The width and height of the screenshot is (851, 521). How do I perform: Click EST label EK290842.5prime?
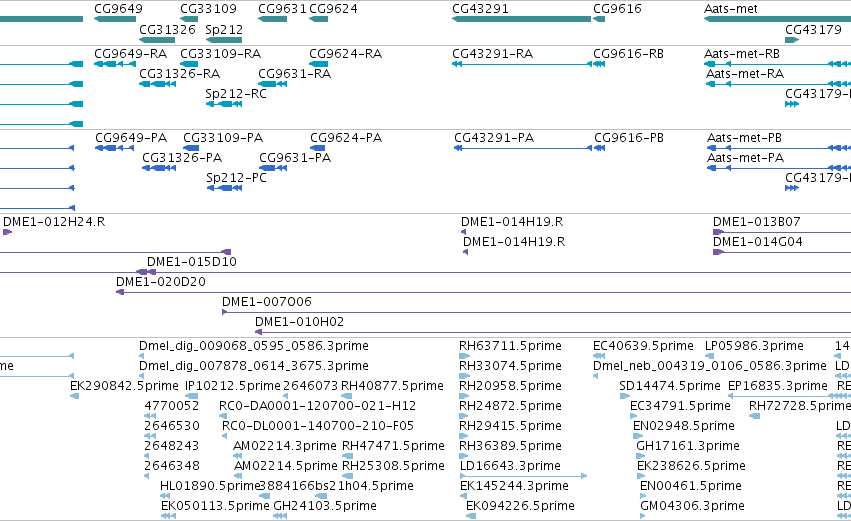point(124,386)
